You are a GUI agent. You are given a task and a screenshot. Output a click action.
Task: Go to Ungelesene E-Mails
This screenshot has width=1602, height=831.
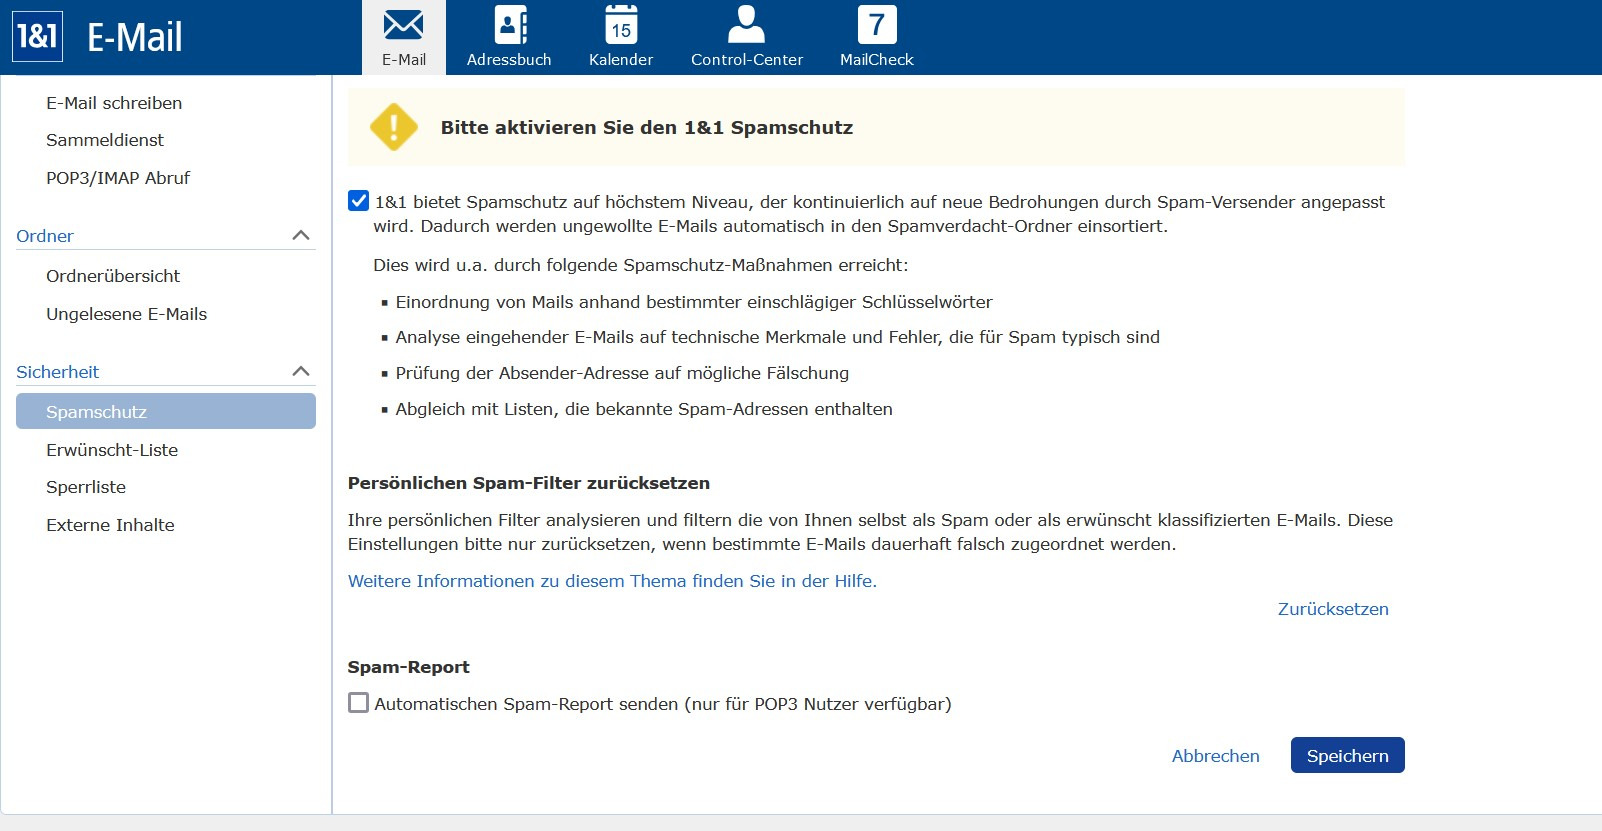click(126, 314)
